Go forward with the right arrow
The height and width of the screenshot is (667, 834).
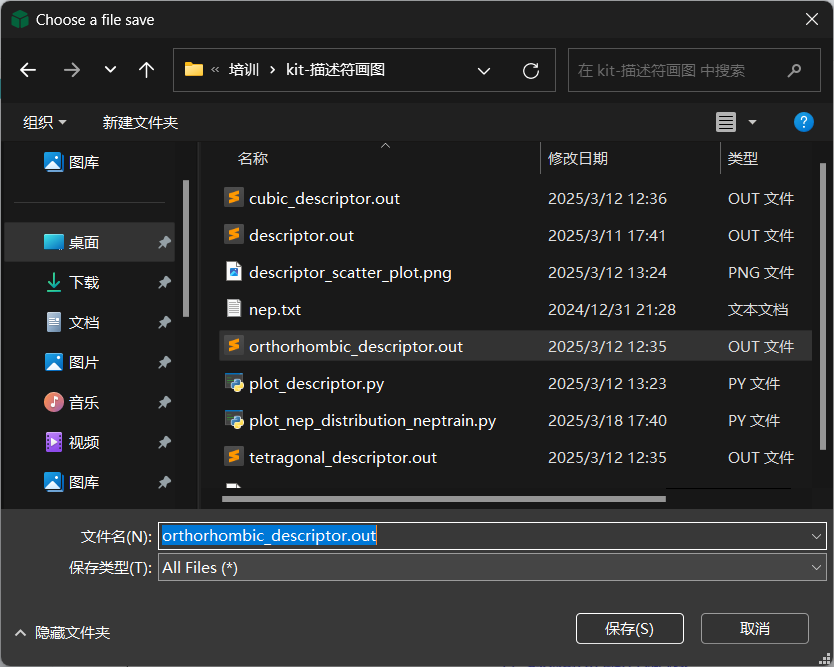(x=71, y=70)
